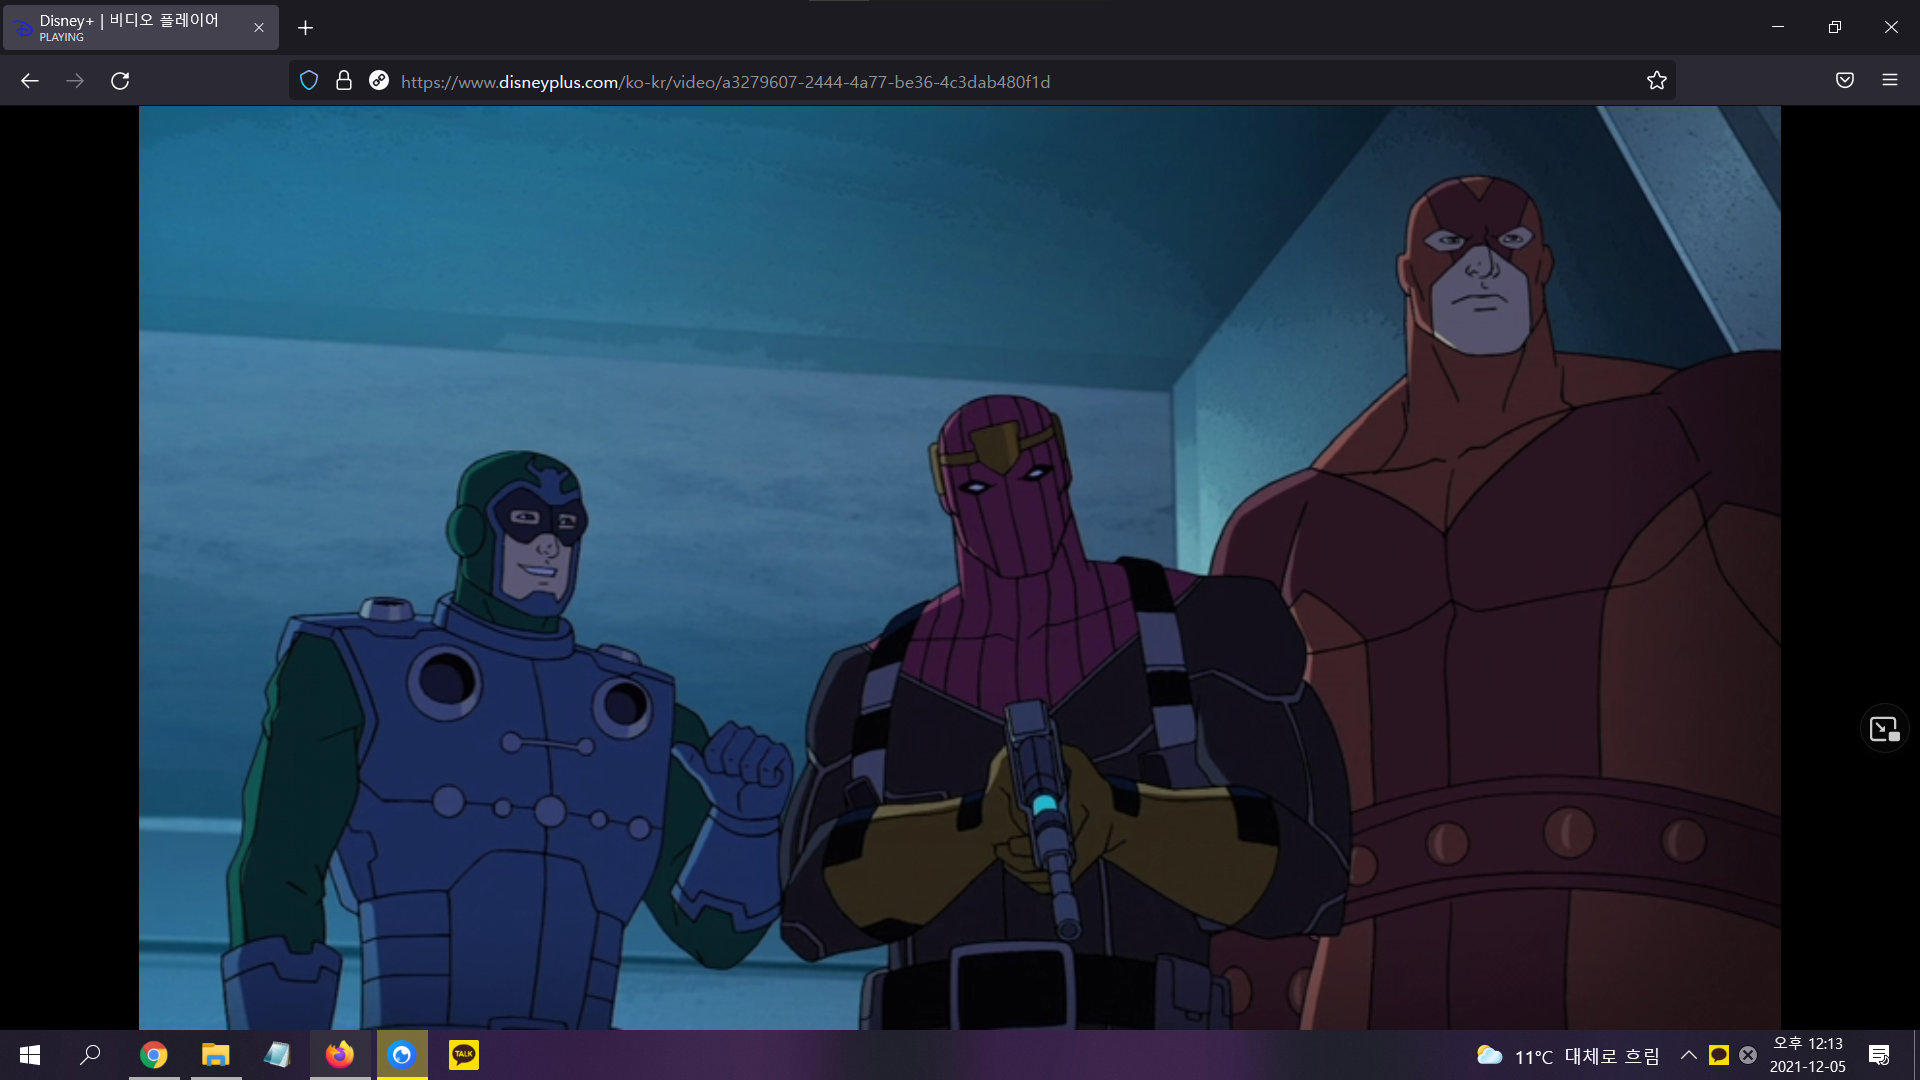The image size is (1920, 1080).
Task: Minimize the Firefox window
Action: point(1778,27)
